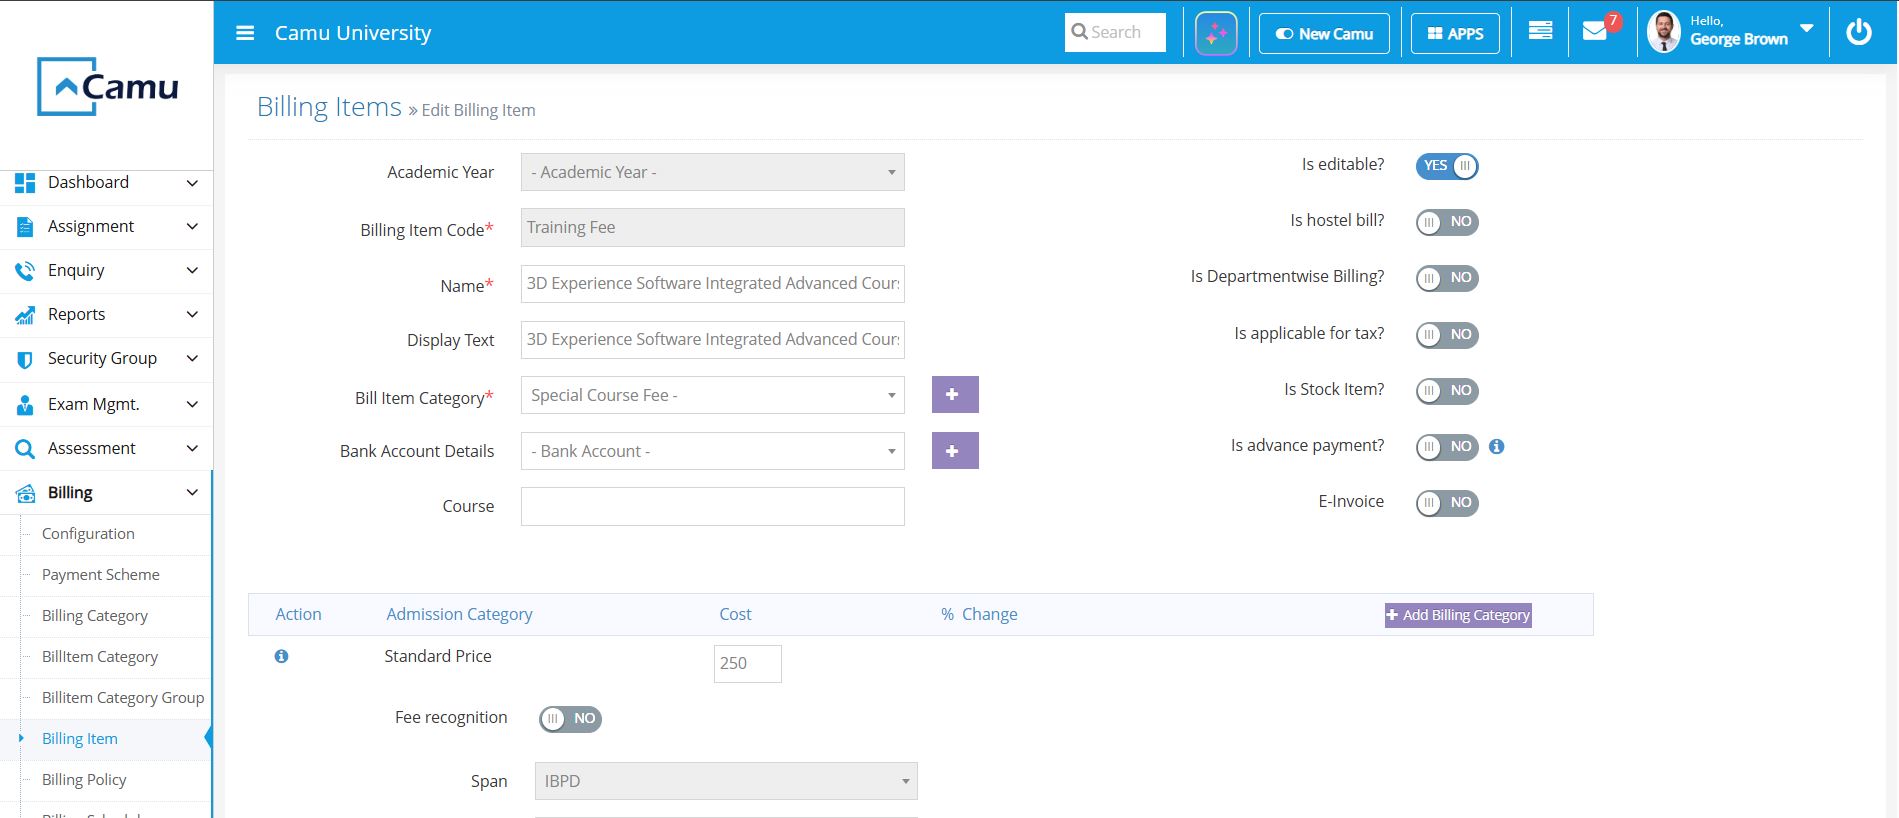Open the Academic Year dropdown
The image size is (1899, 818).
point(712,172)
